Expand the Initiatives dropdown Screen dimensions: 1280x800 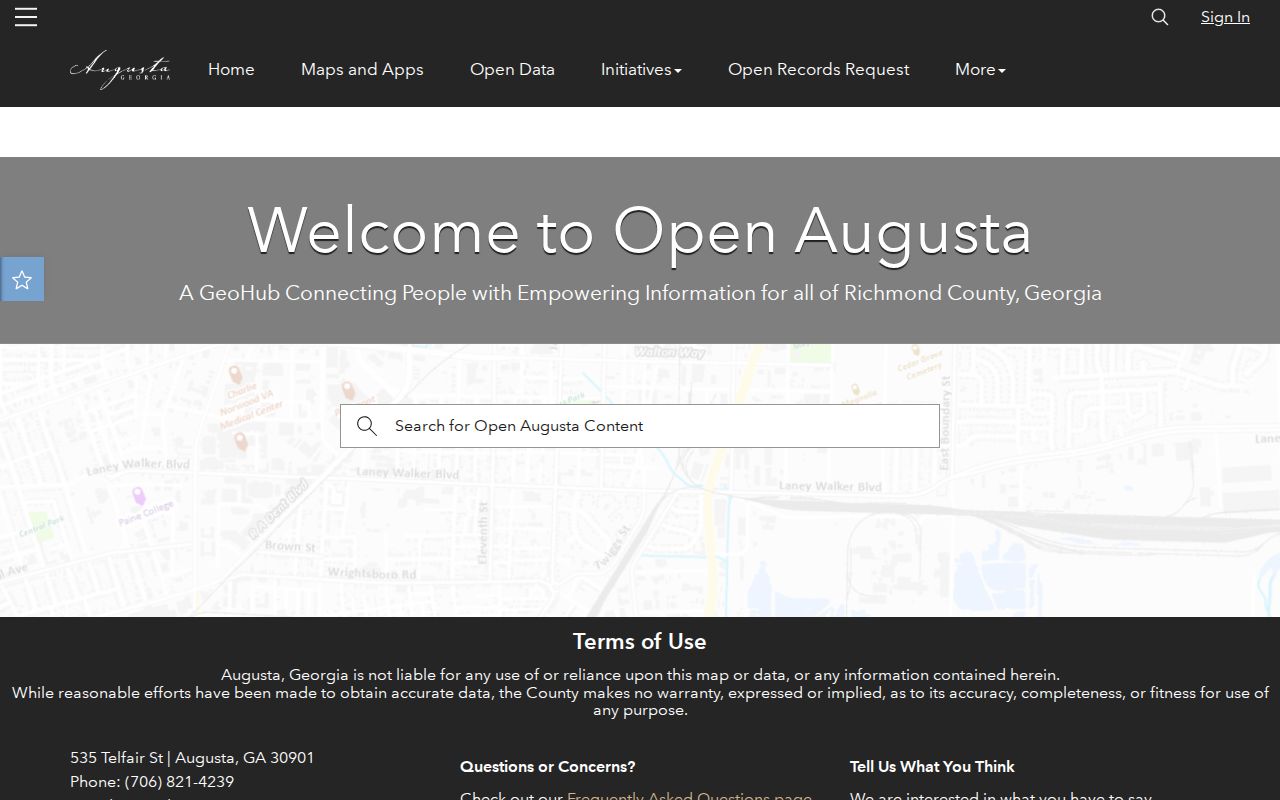(641, 69)
